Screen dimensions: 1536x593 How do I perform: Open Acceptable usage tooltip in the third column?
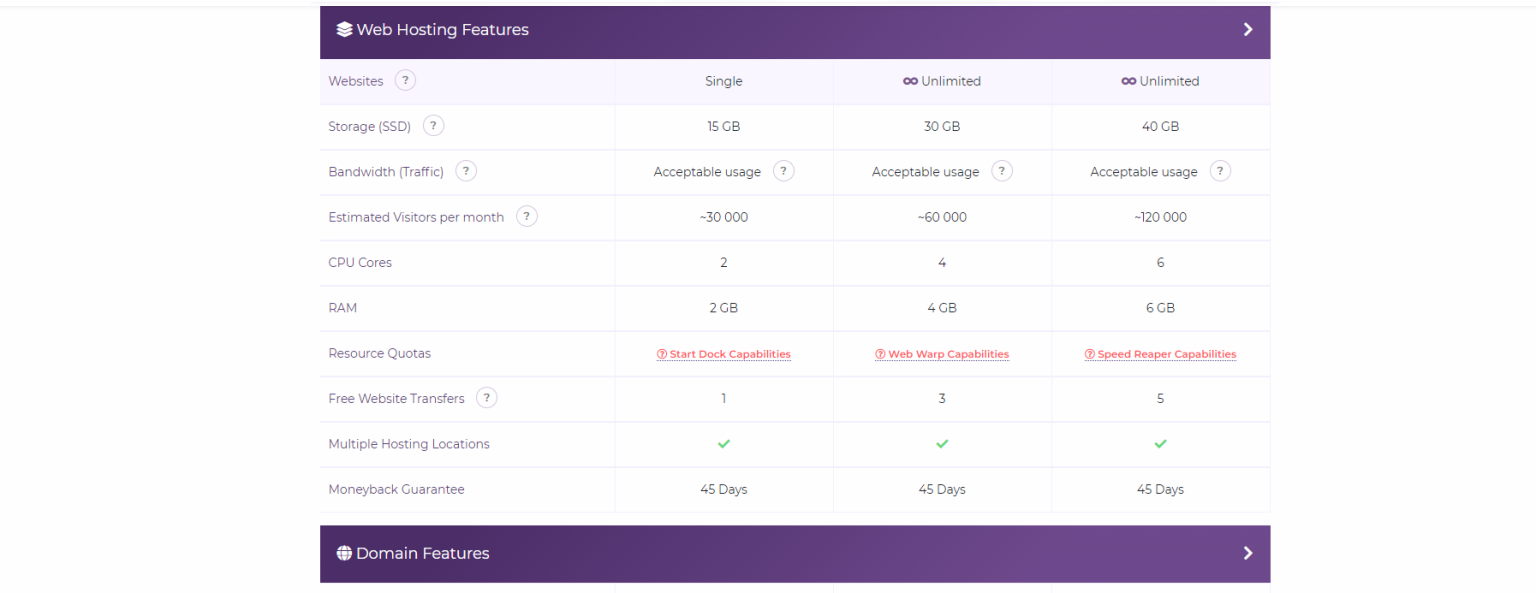tap(1220, 171)
